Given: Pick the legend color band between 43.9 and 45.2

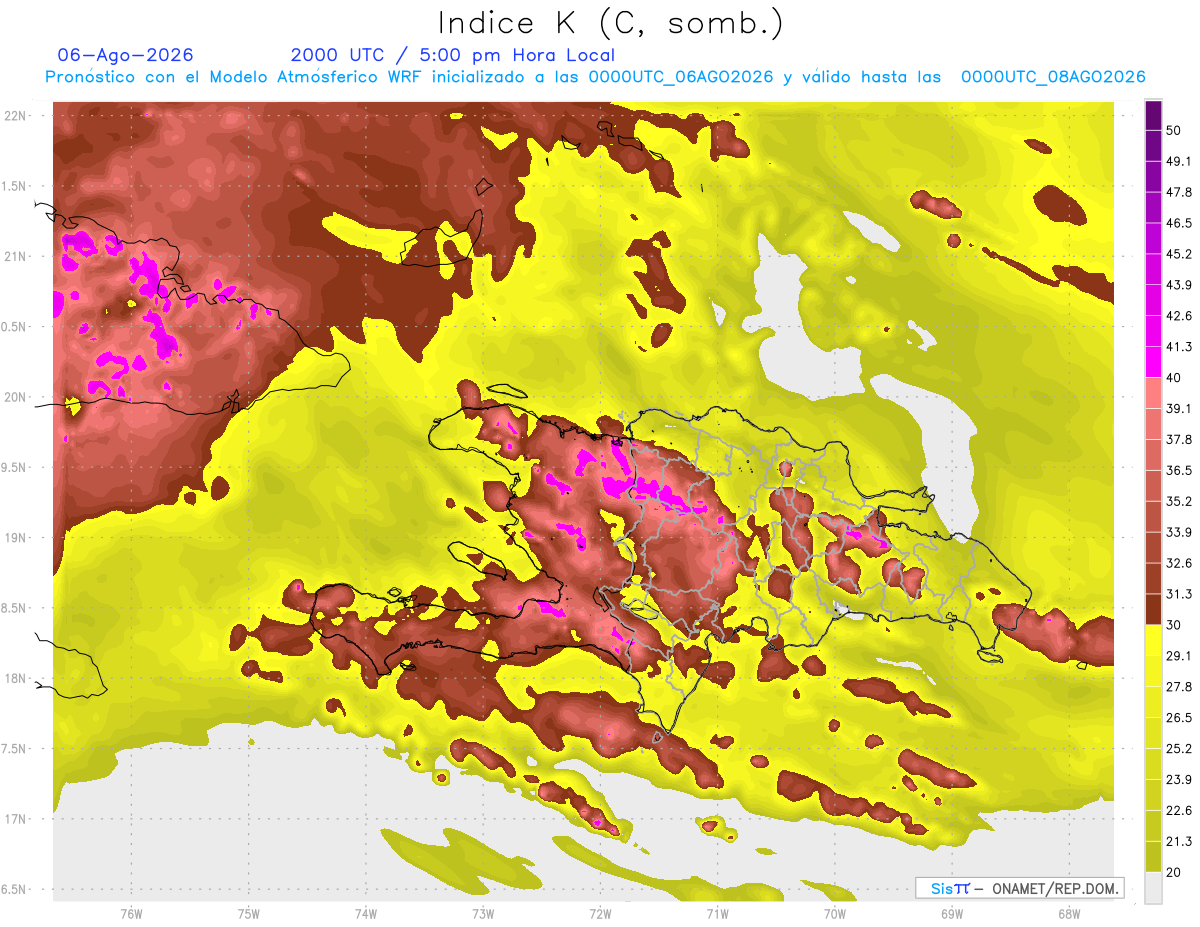Looking at the screenshot, I should [x=1154, y=269].
